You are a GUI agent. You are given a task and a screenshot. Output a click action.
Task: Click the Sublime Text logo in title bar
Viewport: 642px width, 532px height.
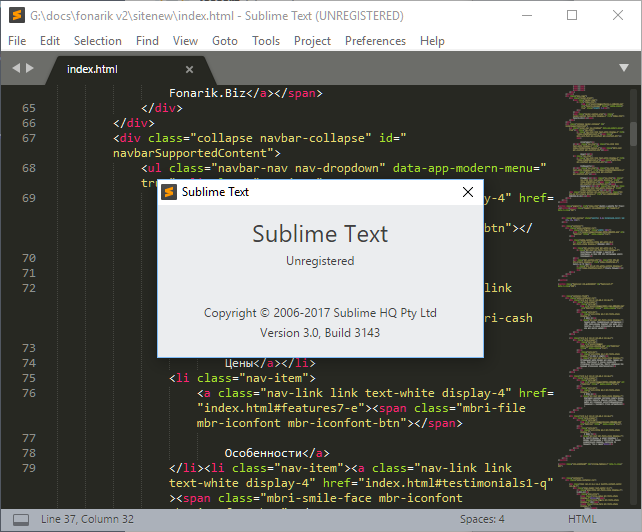(17, 16)
